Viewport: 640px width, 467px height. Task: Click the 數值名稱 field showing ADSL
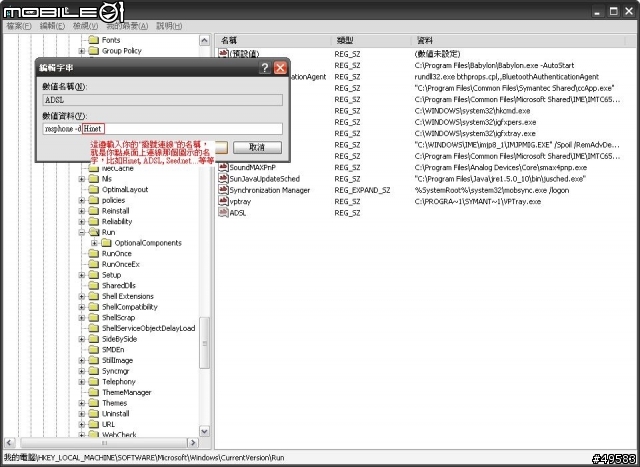click(x=162, y=100)
